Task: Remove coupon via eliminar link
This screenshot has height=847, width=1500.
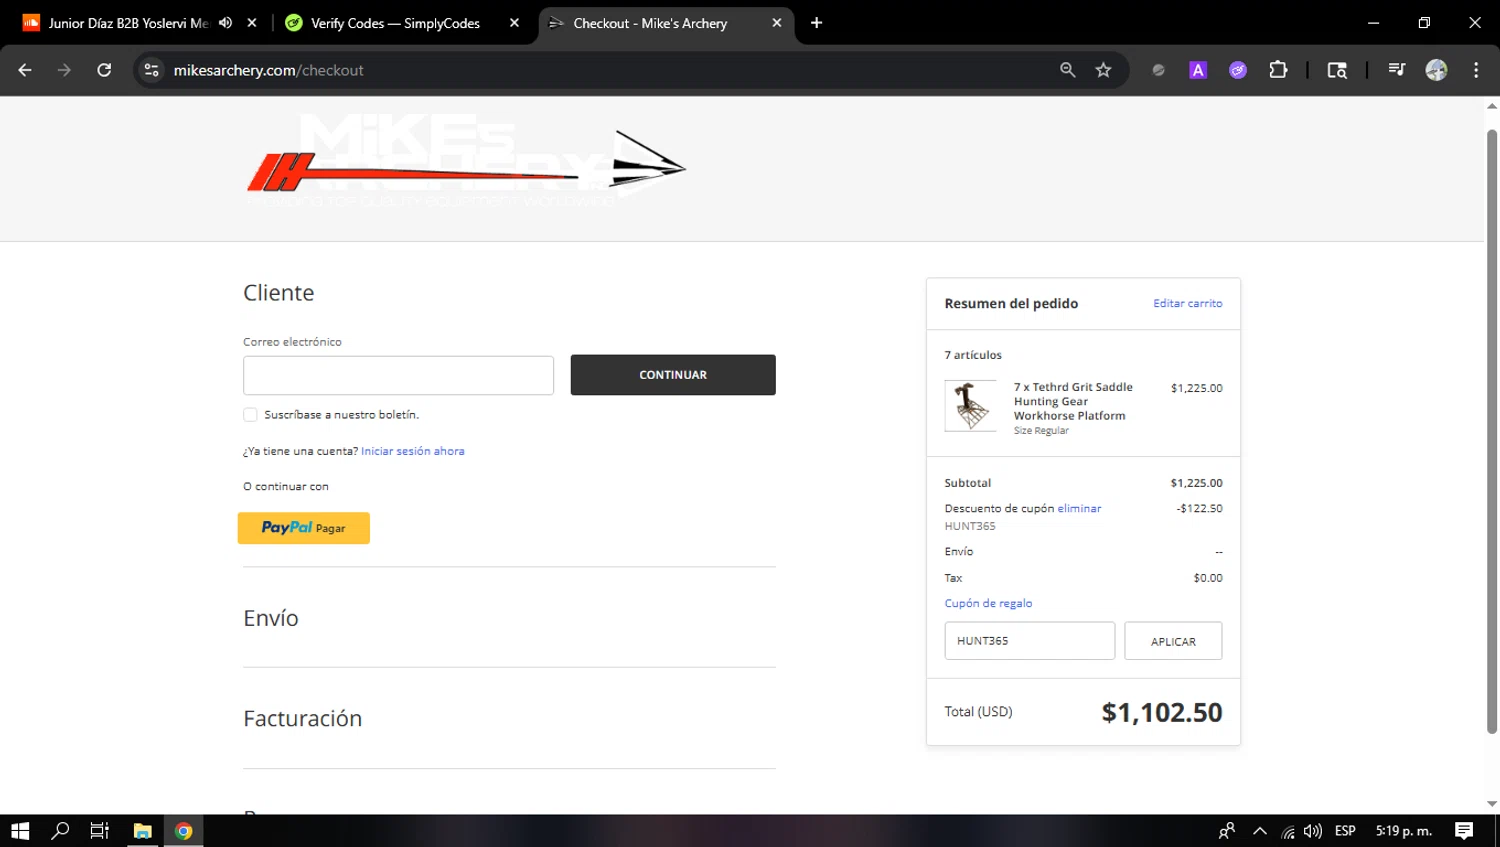Action: (x=1079, y=508)
